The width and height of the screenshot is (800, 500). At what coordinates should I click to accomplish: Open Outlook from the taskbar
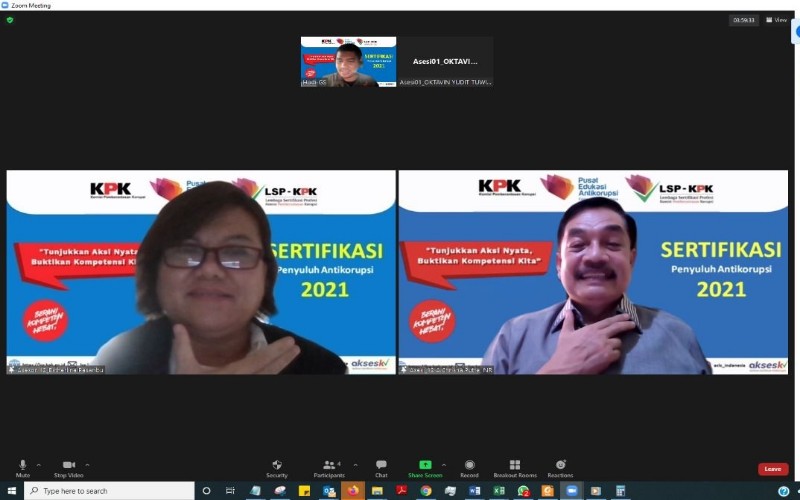(x=329, y=491)
